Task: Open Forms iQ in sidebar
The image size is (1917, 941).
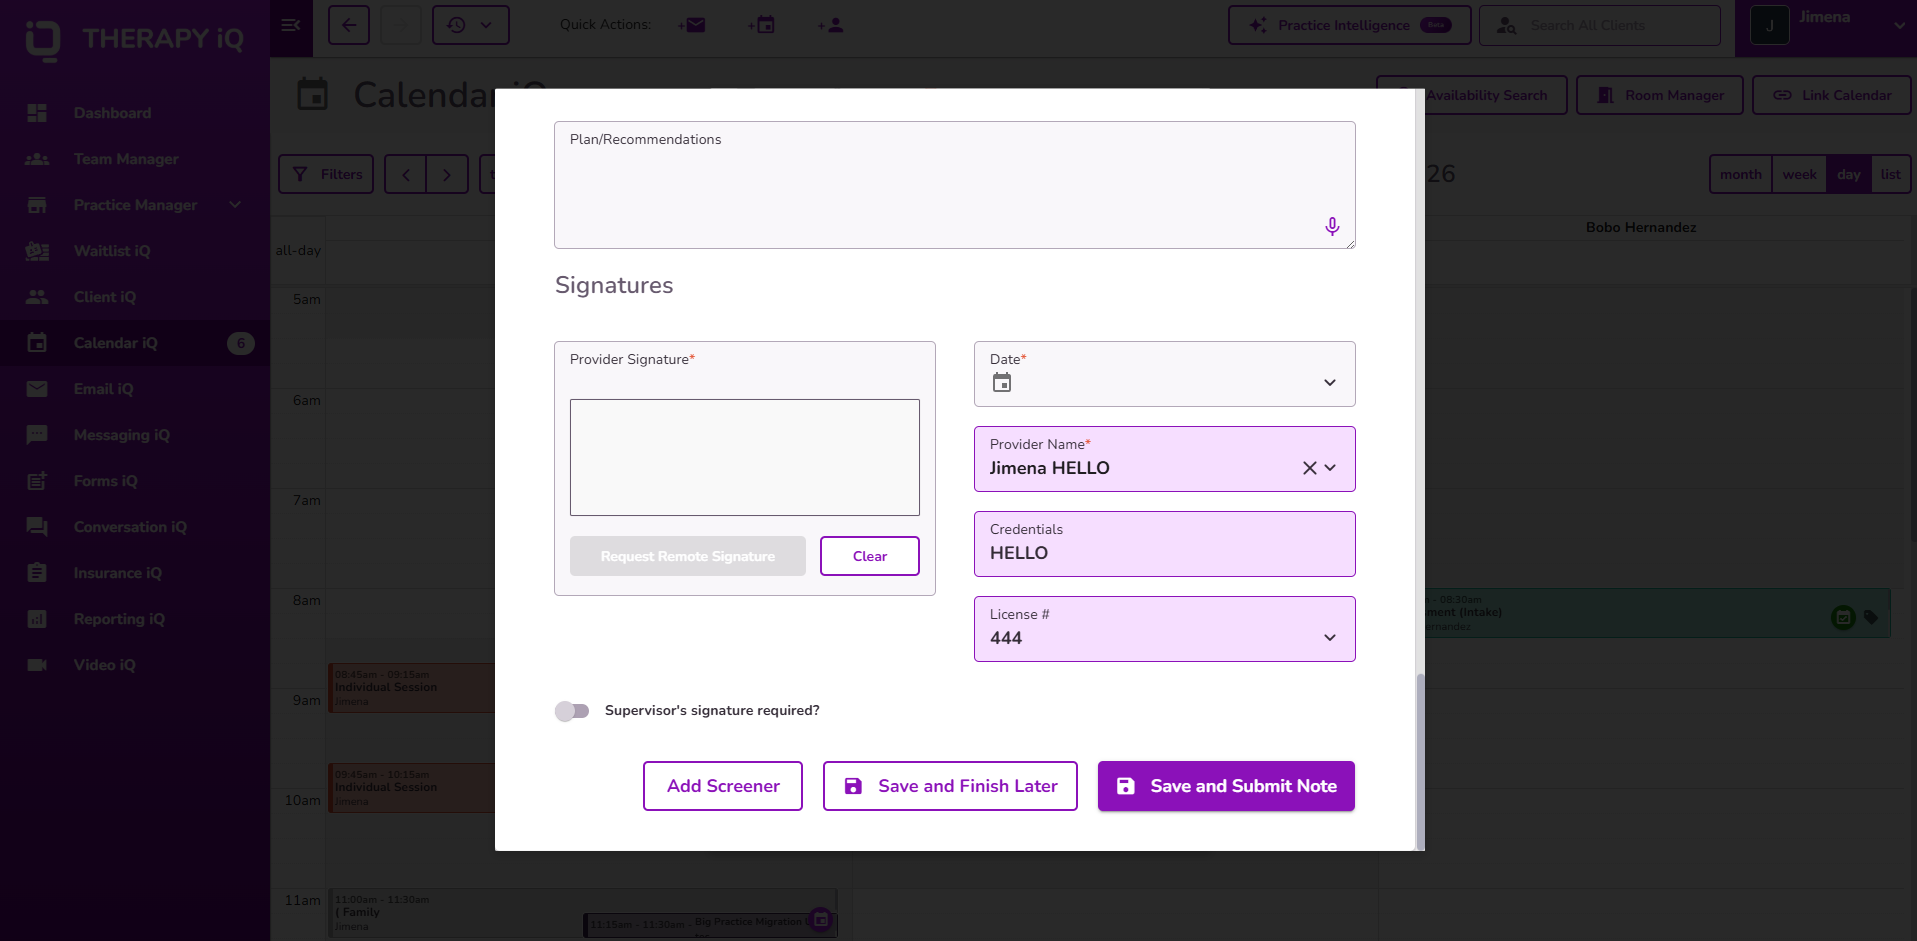Action: click(x=105, y=481)
